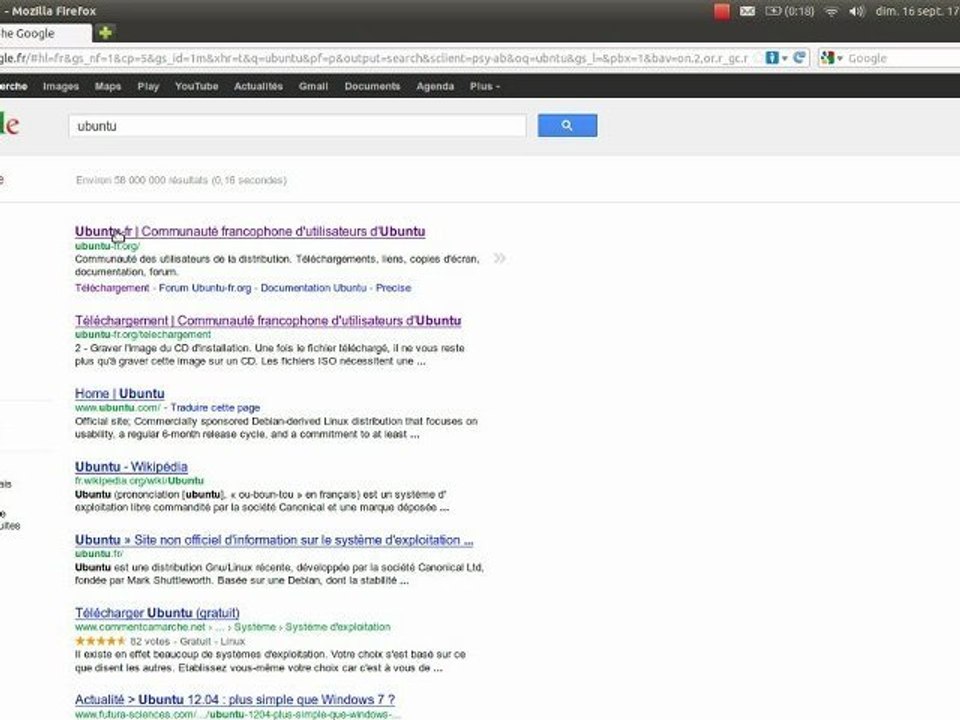
Task: Open Actualités in the Google bar
Action: tap(258, 86)
